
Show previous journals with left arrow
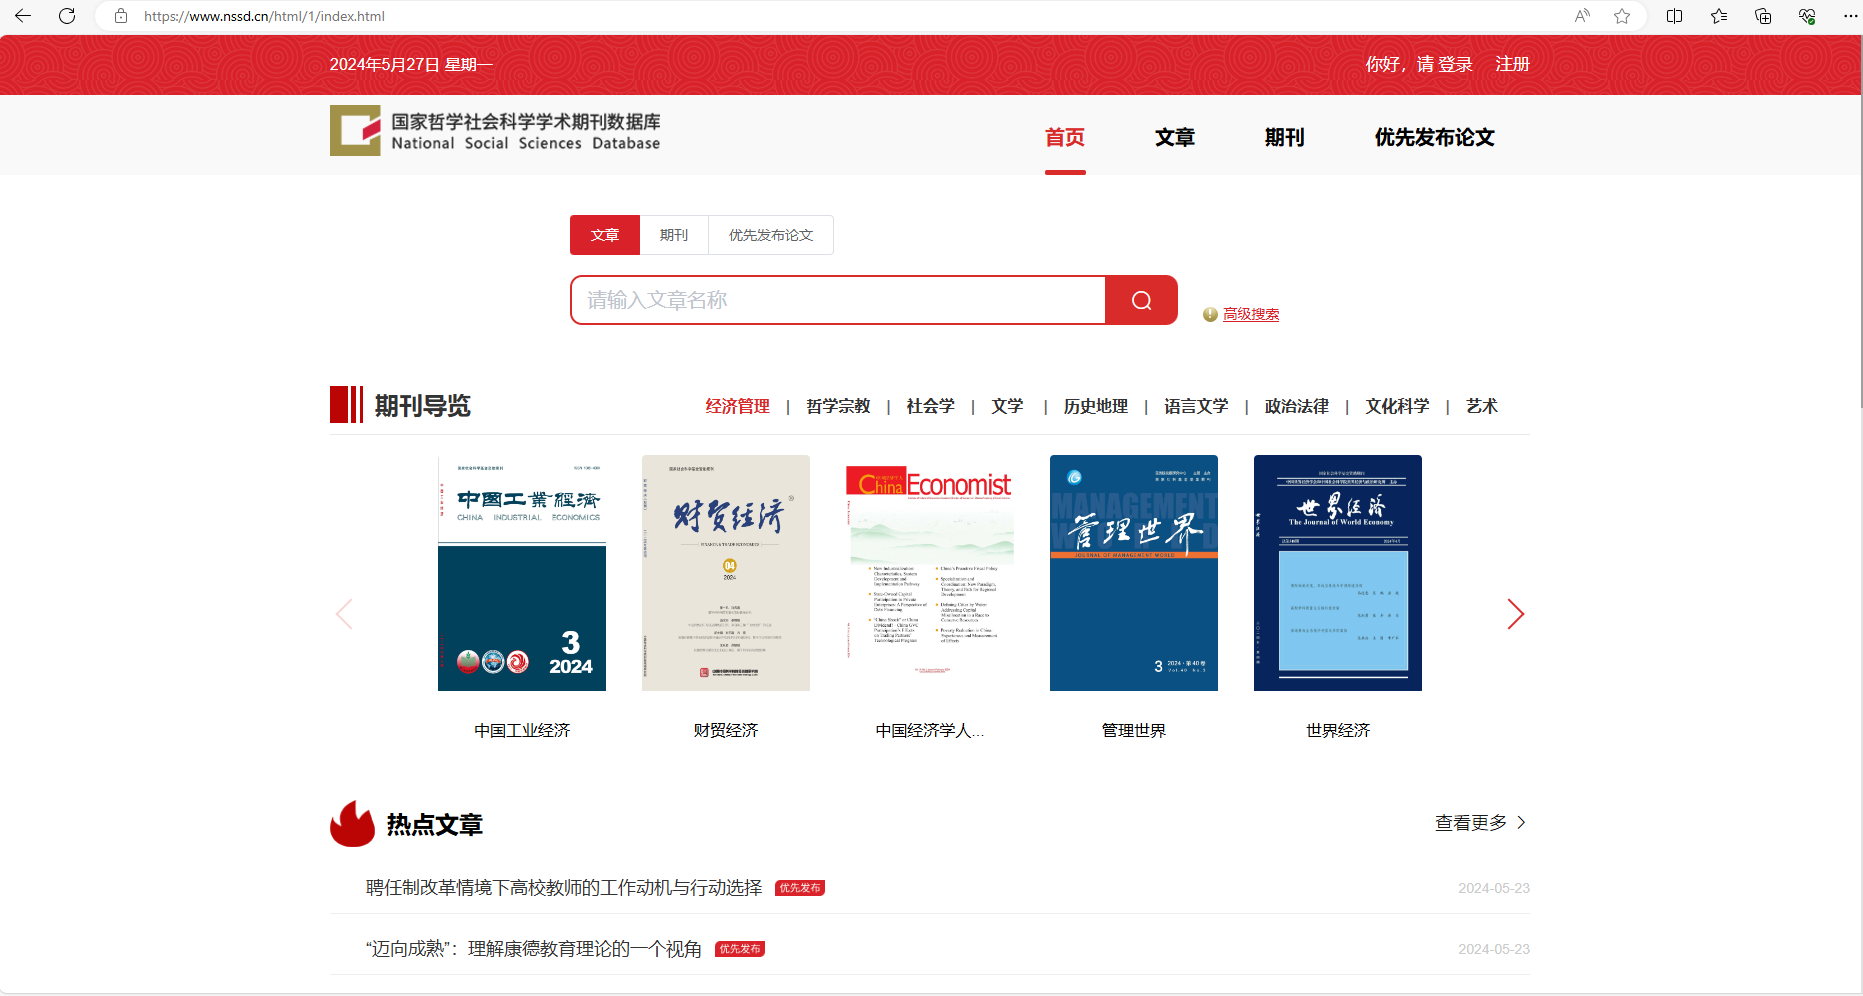point(345,614)
